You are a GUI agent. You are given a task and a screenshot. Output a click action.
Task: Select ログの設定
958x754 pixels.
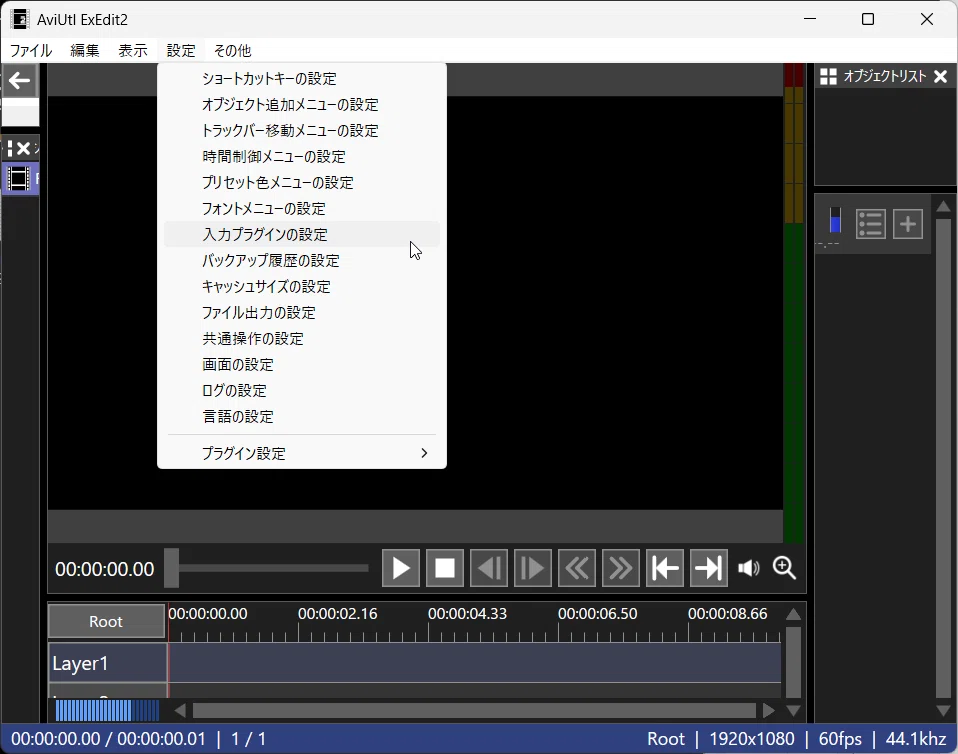click(x=302, y=390)
